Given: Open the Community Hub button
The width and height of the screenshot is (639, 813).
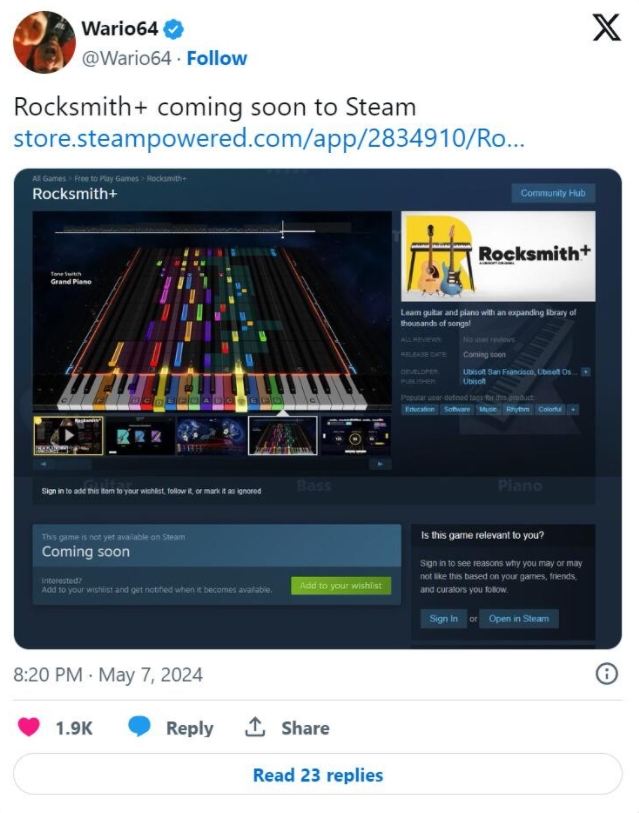Looking at the screenshot, I should (553, 193).
